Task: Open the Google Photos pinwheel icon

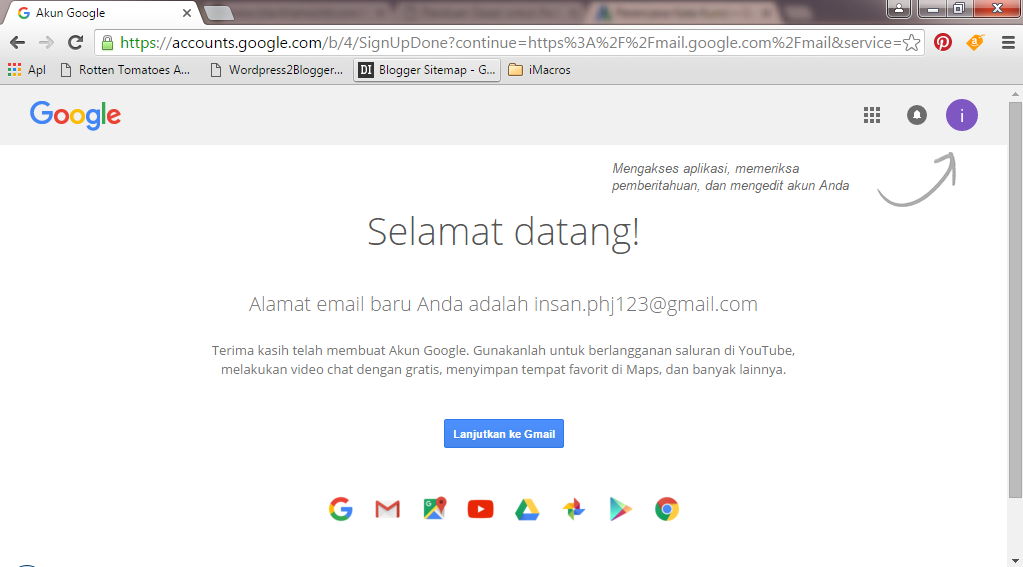Action: point(574,509)
